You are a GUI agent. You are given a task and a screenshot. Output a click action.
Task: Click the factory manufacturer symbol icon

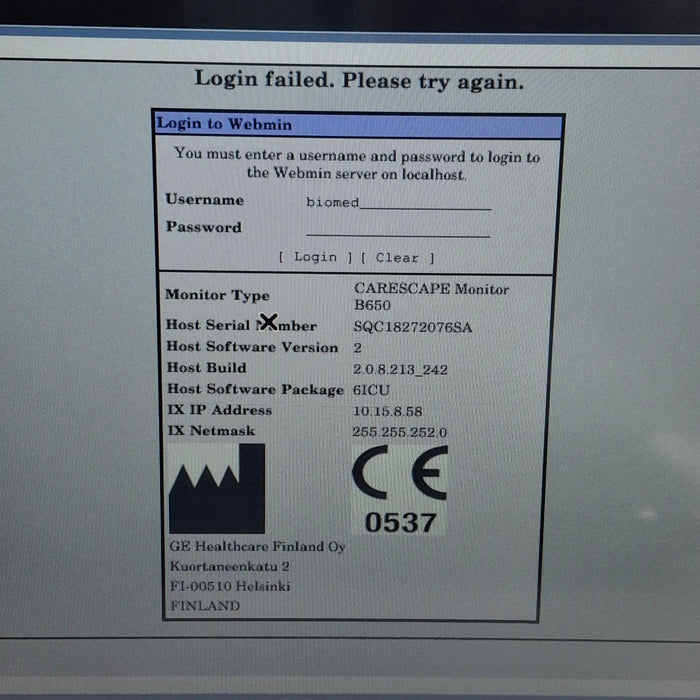(216, 488)
